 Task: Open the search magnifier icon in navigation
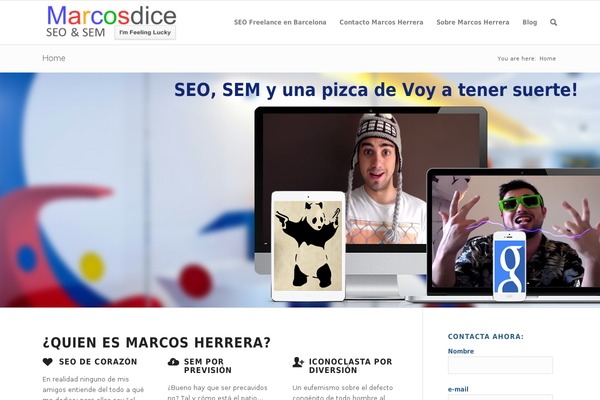tap(553, 23)
